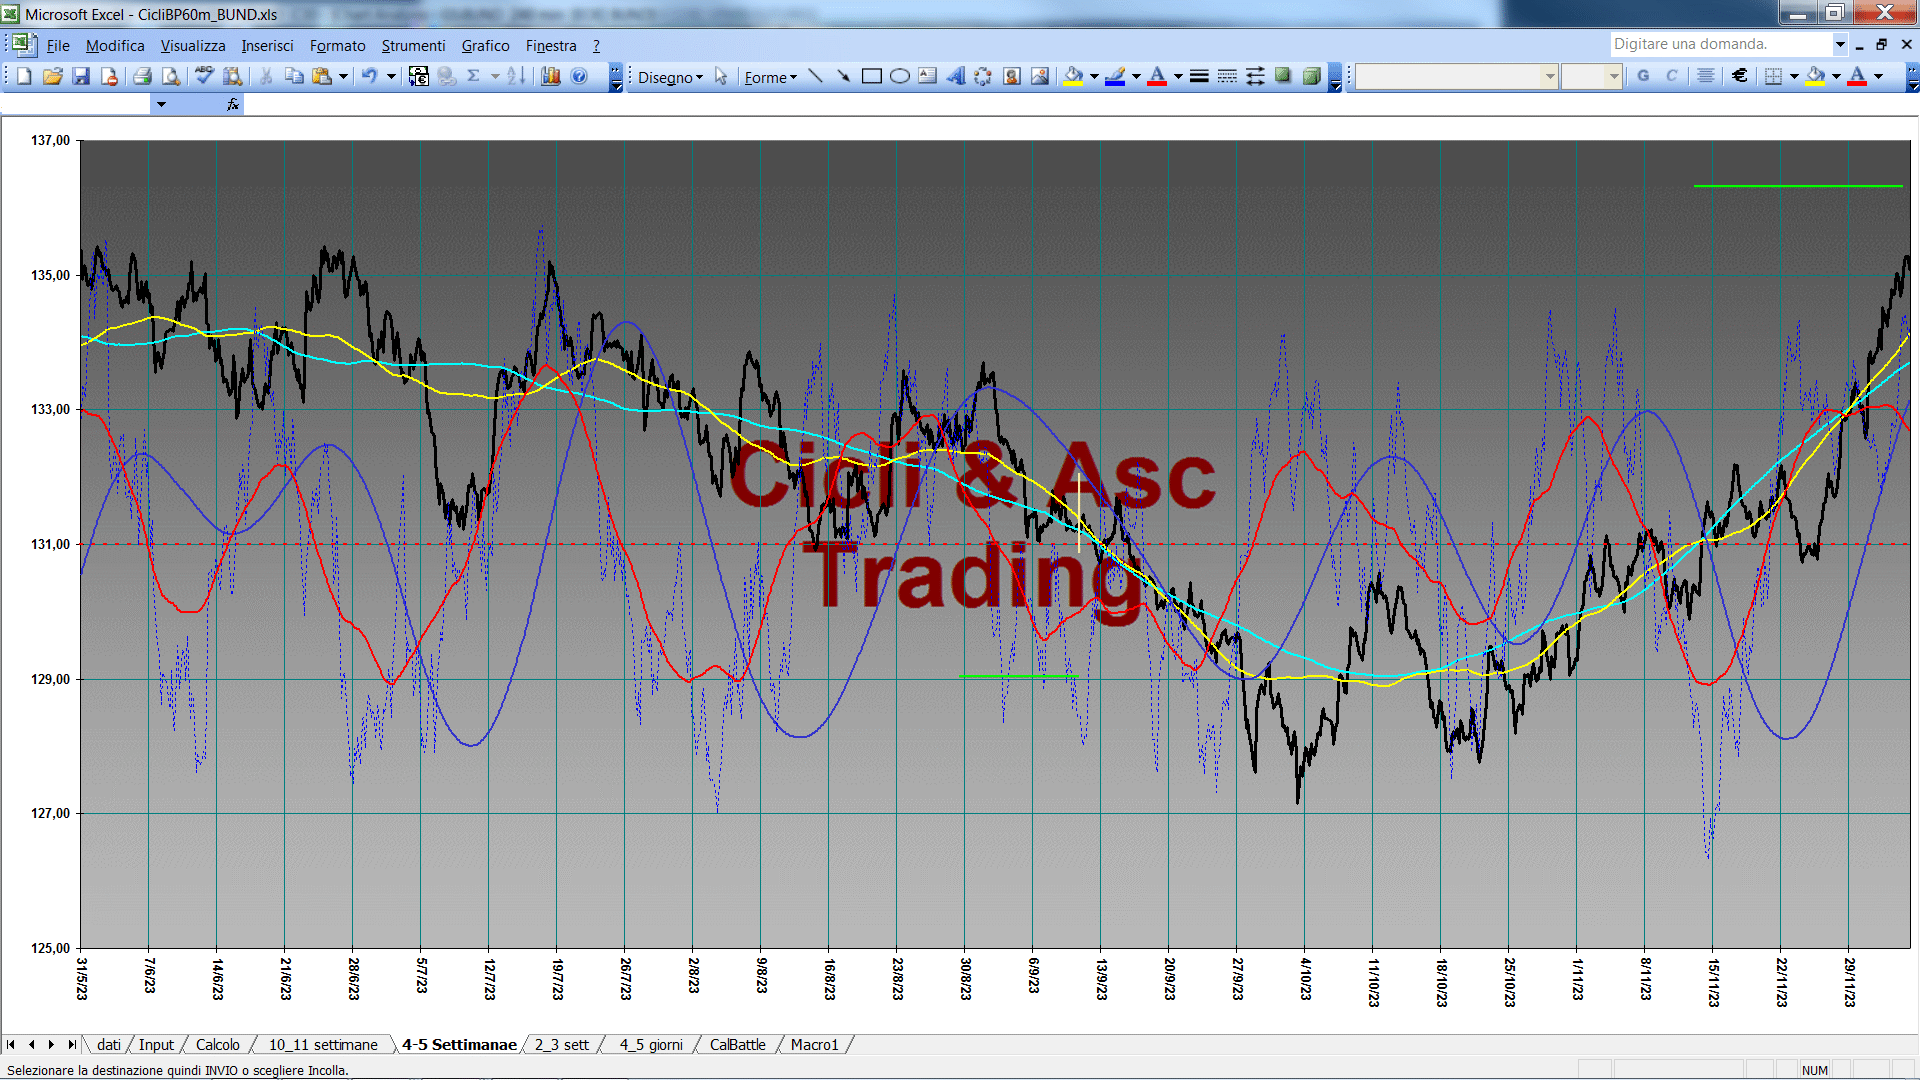Image resolution: width=1920 pixels, height=1080 pixels.
Task: Paste from the clipboard
Action: 322,76
